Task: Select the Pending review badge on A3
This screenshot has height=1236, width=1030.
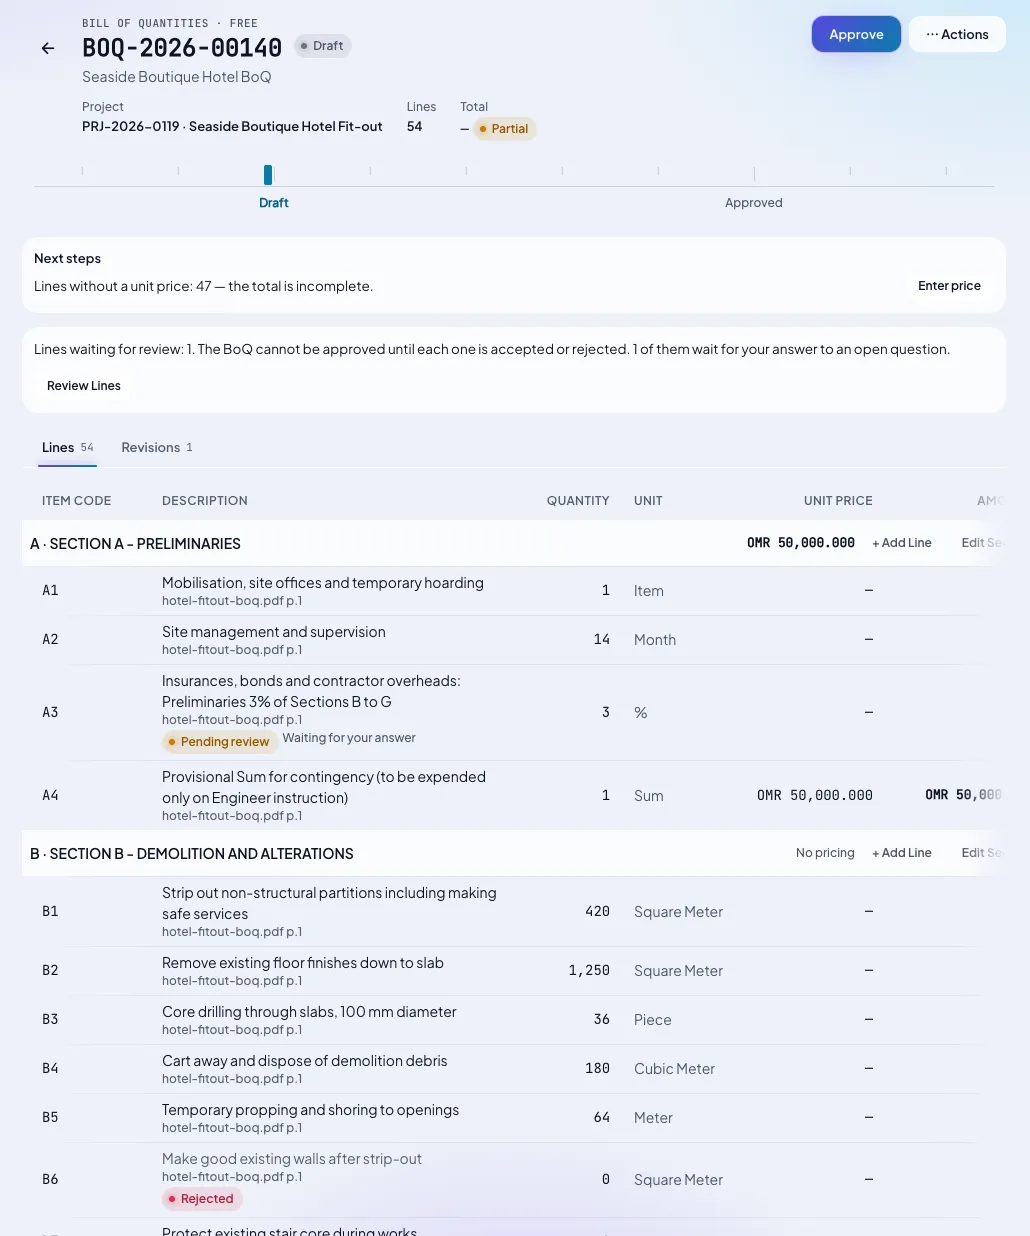Action: click(220, 742)
